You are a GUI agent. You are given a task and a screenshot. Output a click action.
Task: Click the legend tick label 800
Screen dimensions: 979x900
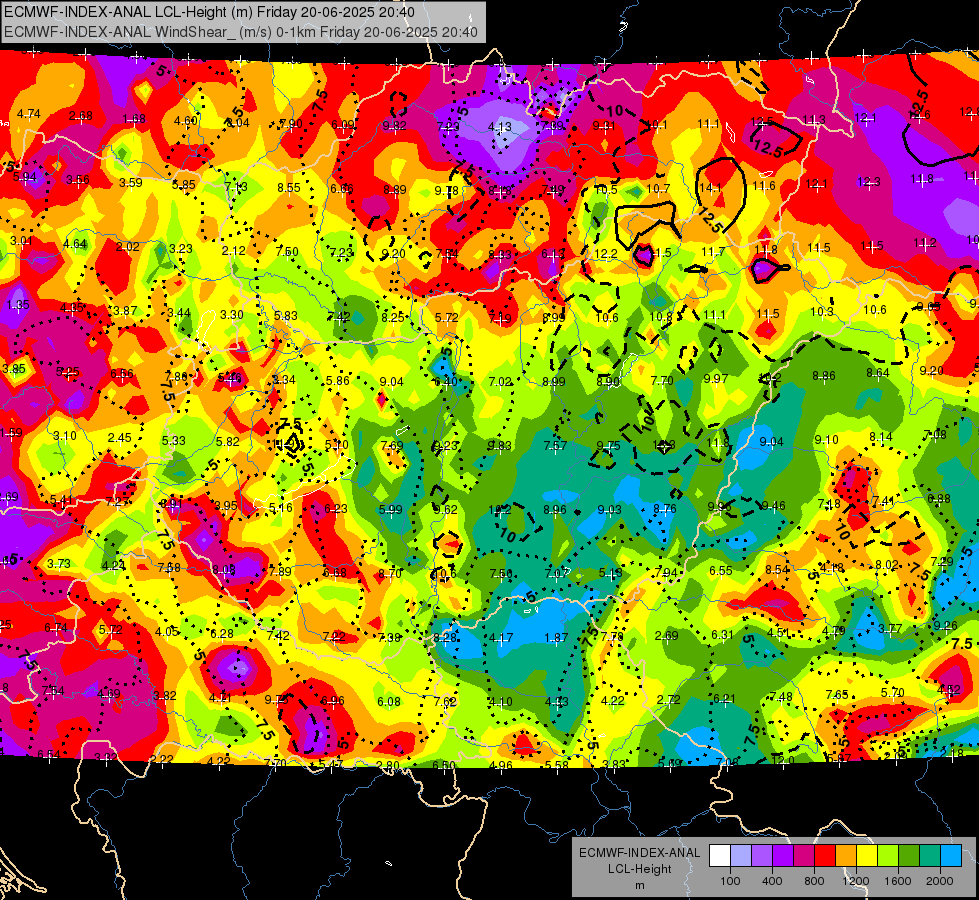pyautogui.click(x=814, y=881)
